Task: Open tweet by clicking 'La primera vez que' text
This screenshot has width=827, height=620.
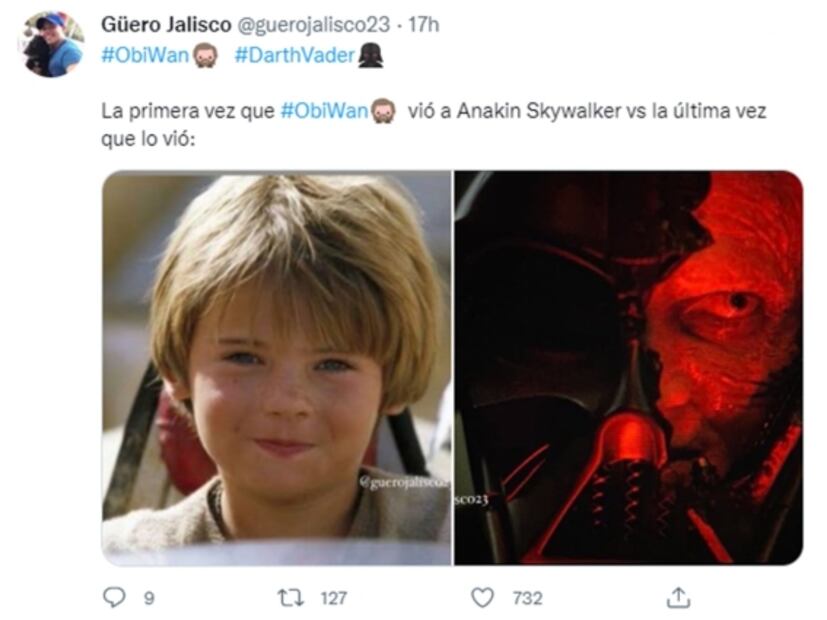Action: pyautogui.click(x=188, y=111)
